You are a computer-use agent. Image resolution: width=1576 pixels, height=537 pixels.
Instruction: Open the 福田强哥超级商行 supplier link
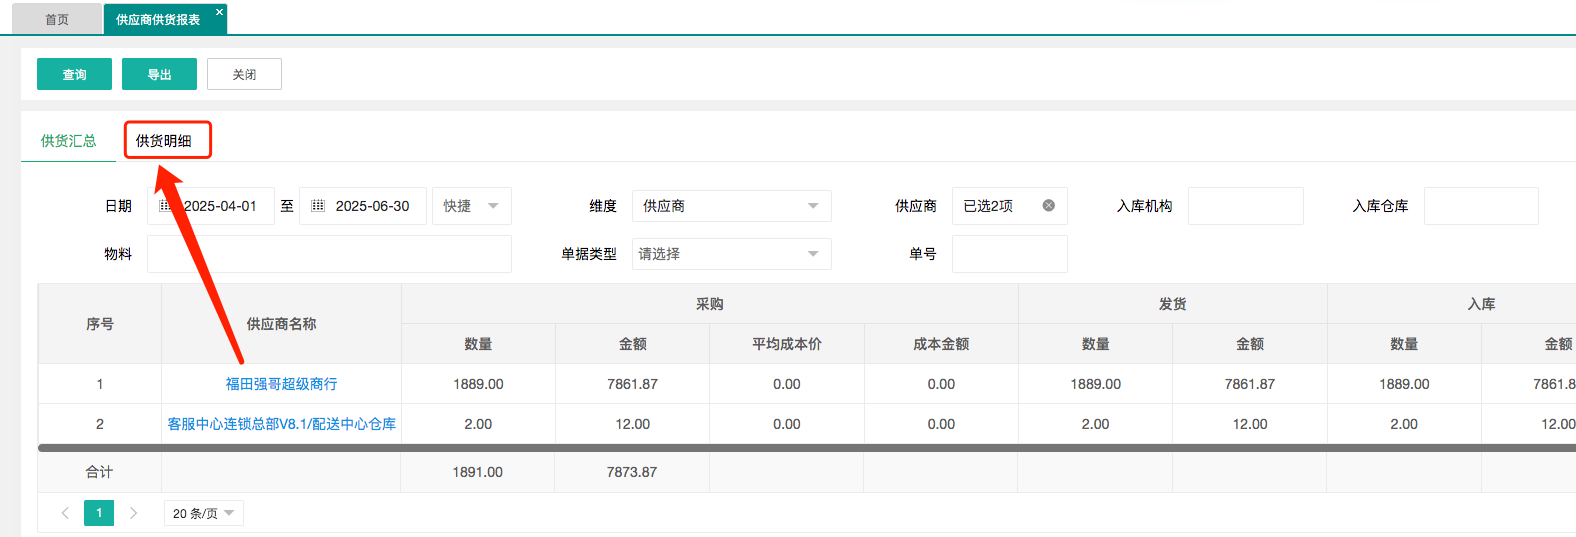281,384
